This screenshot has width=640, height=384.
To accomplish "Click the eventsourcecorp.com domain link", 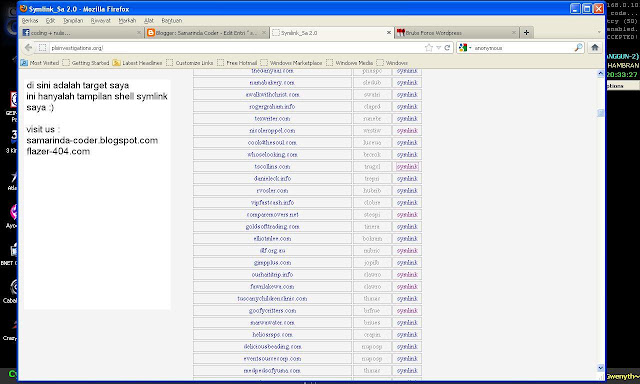I will 272,359.
